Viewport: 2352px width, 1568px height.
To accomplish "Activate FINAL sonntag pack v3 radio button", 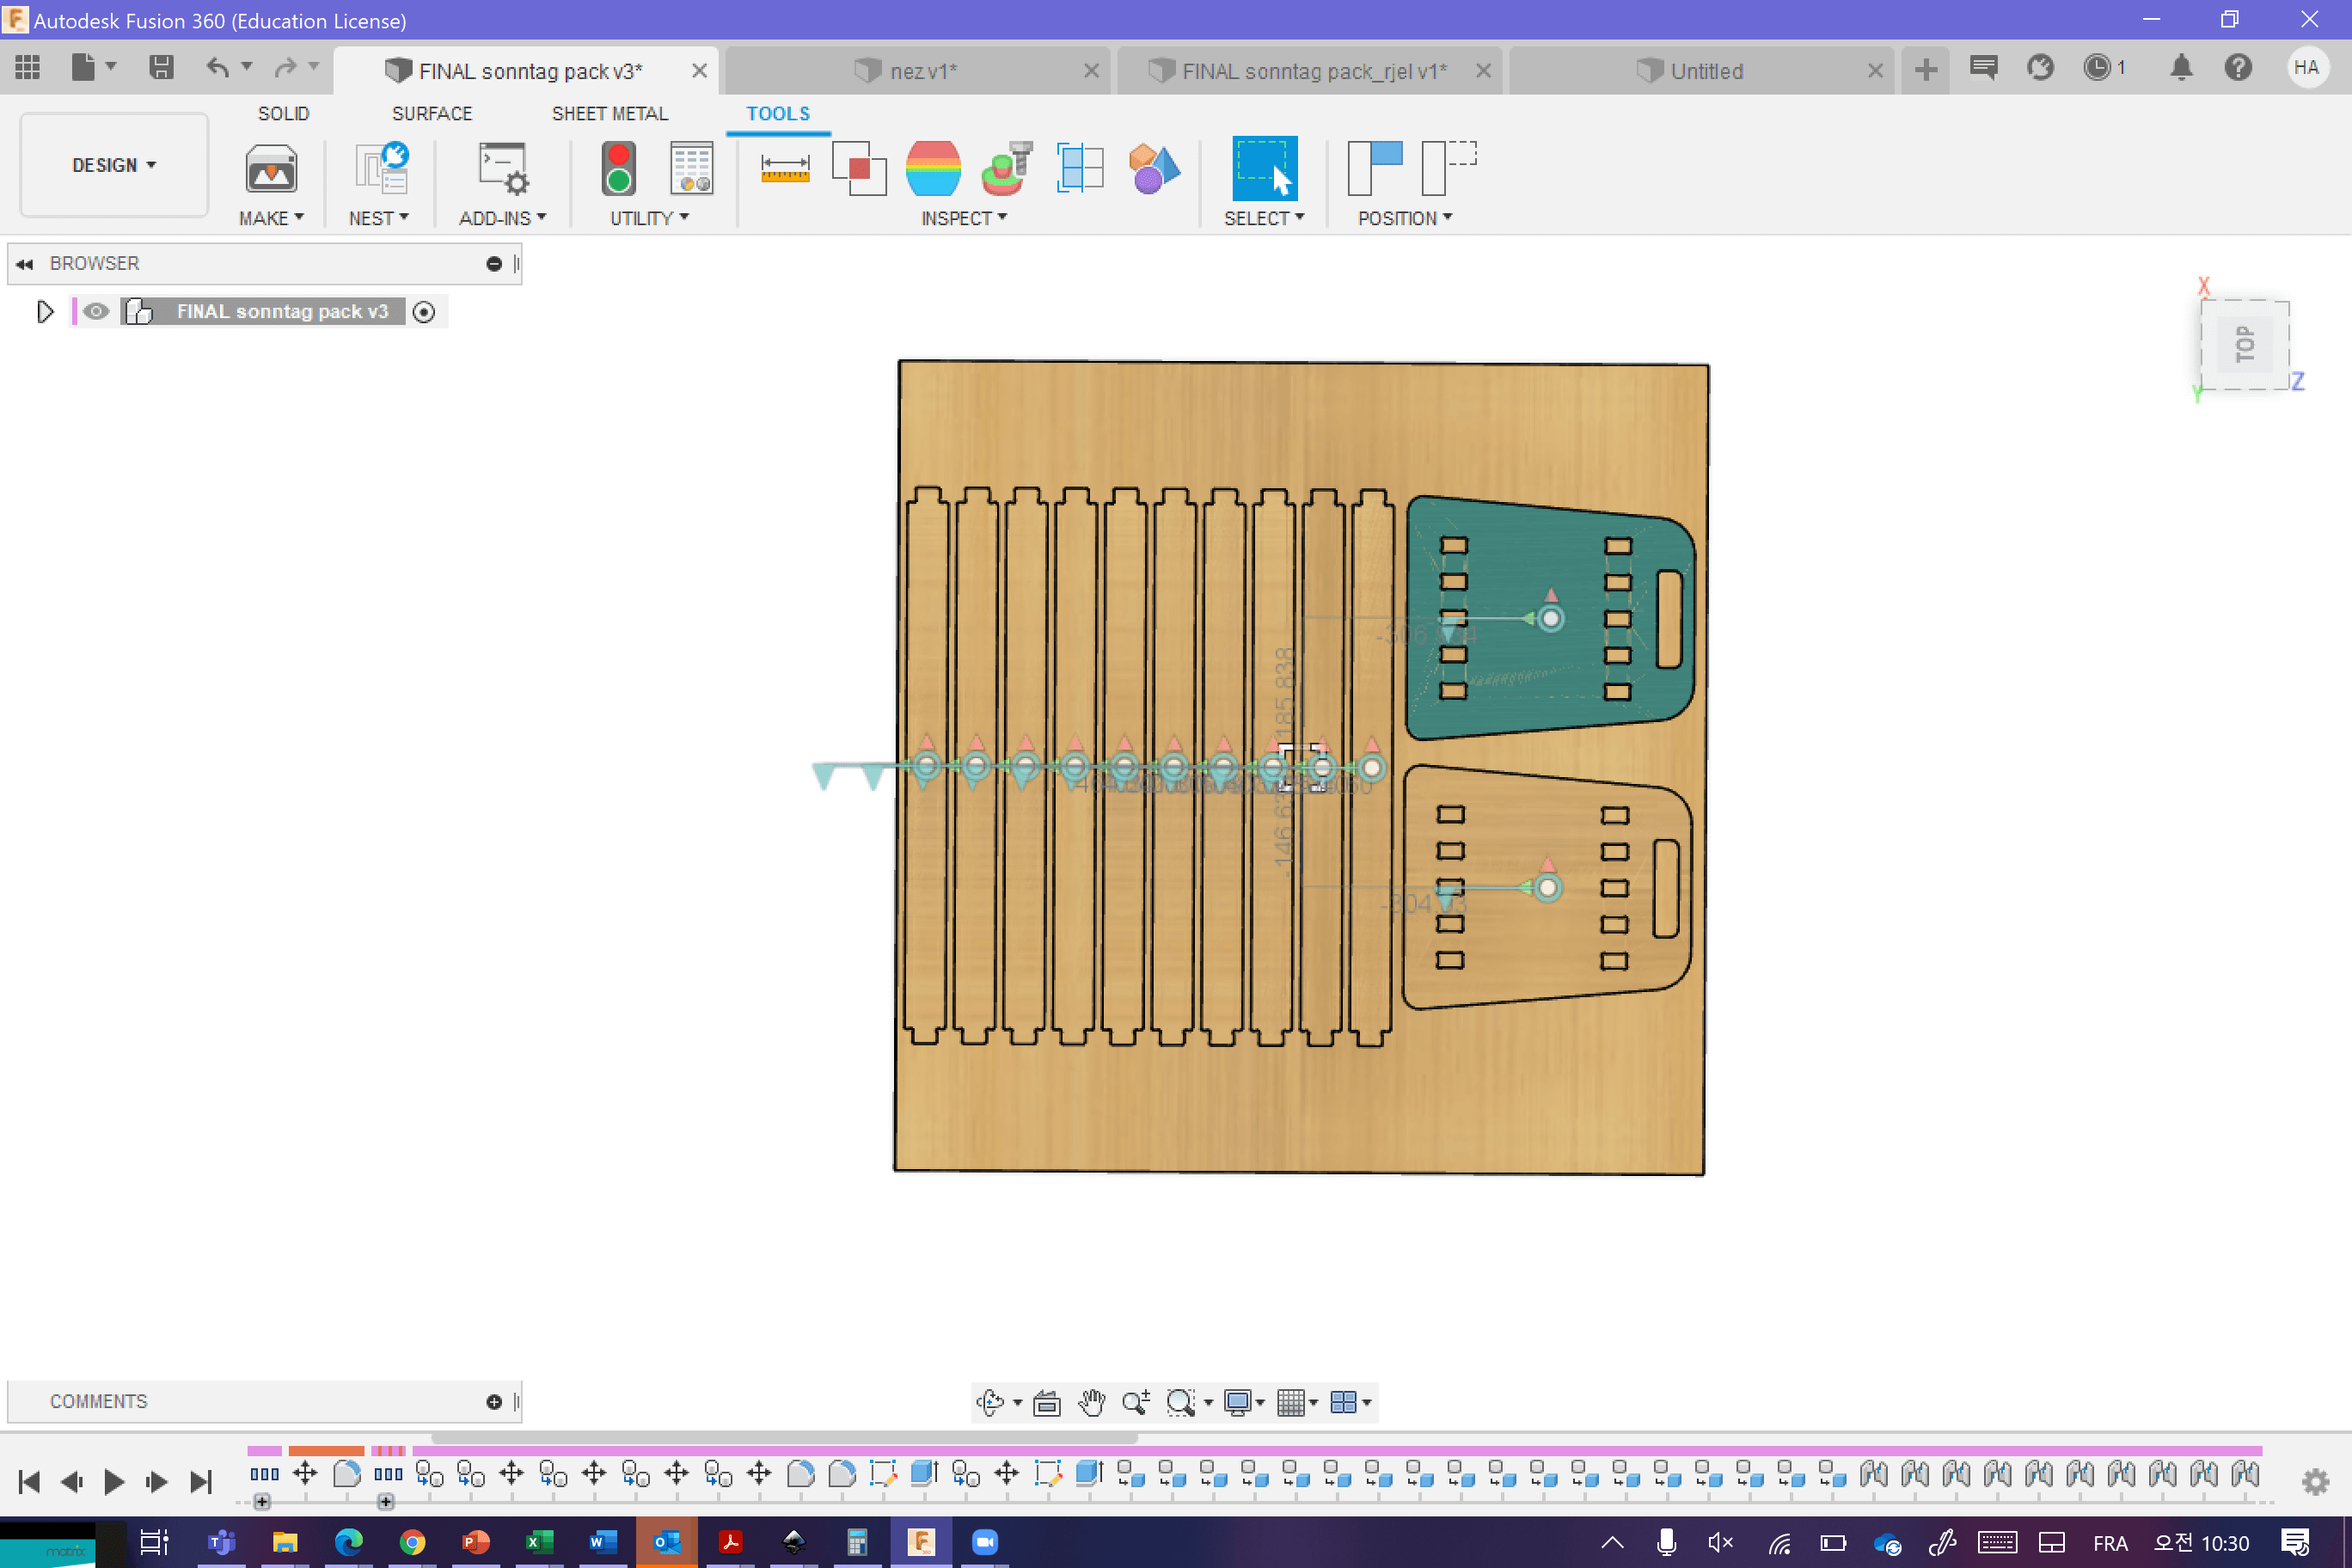I will click(424, 312).
